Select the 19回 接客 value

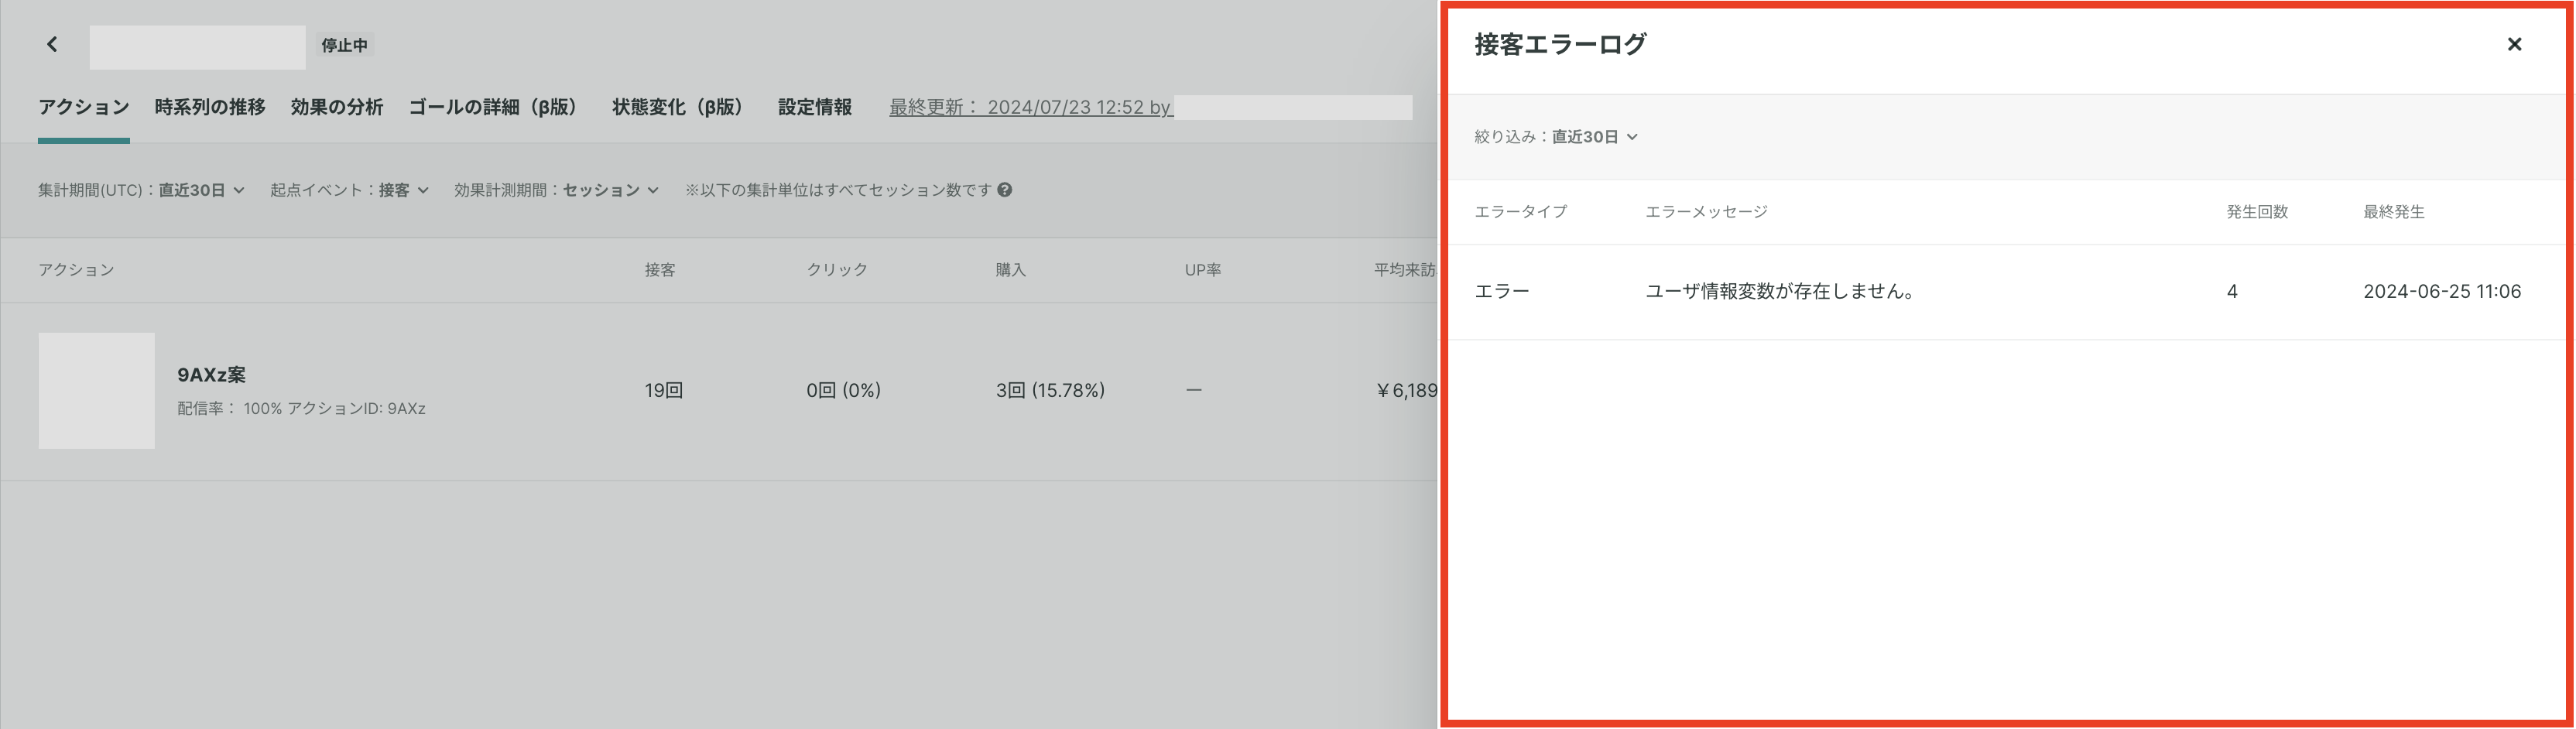click(x=664, y=391)
